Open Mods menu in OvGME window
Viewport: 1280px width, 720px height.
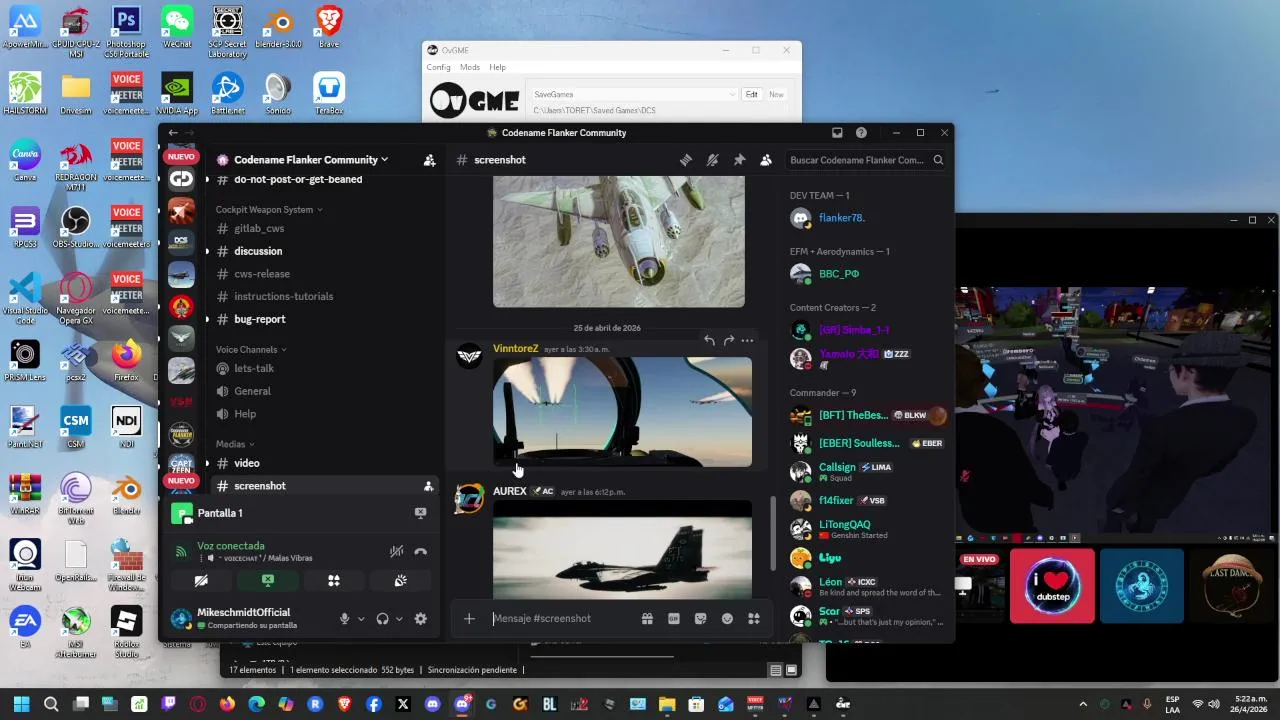470,68
